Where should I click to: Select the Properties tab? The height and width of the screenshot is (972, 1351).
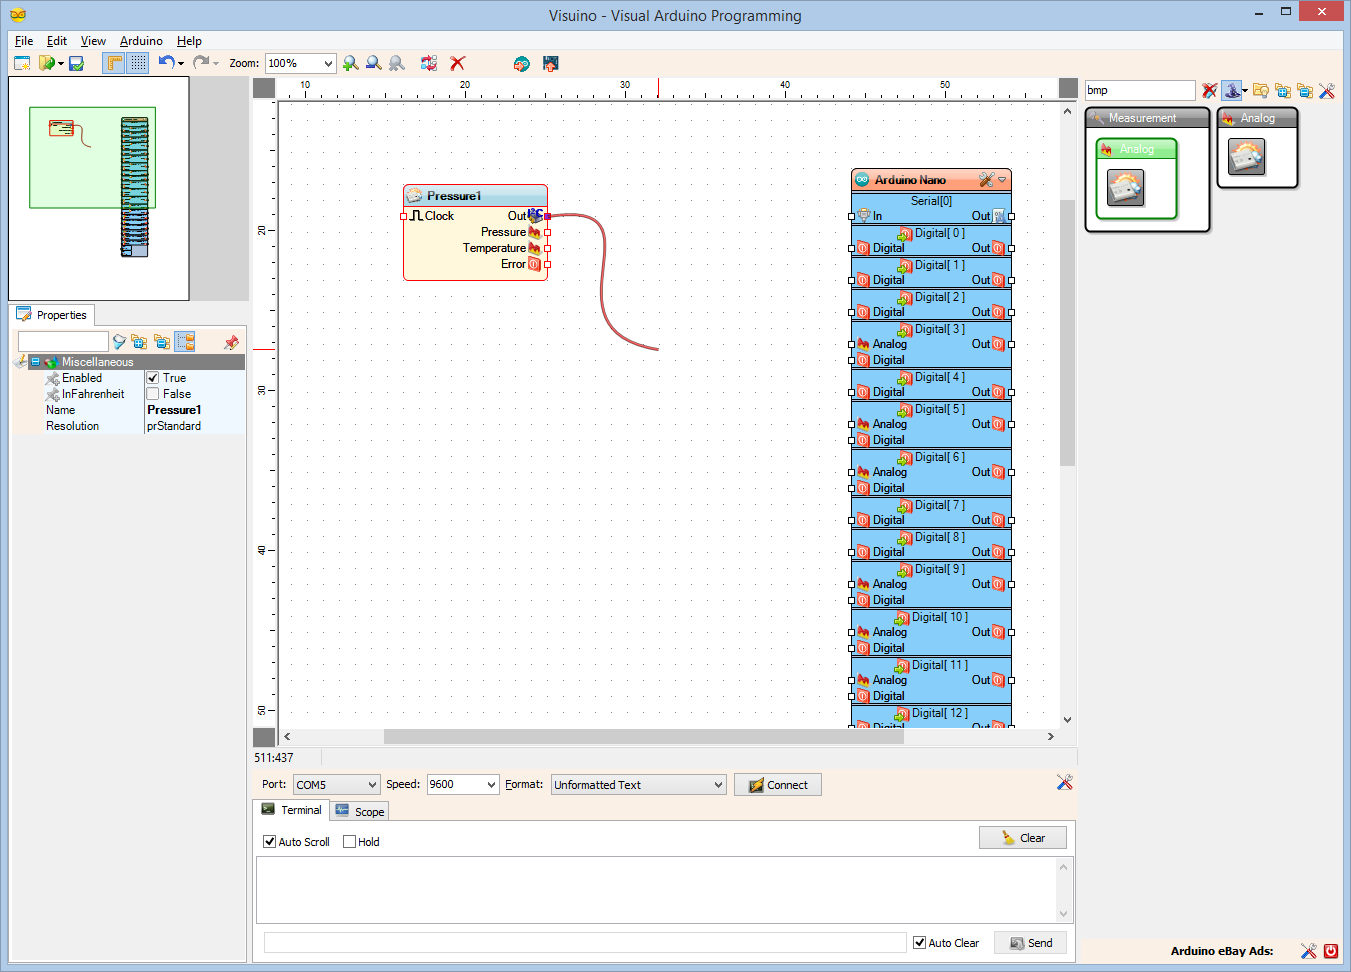52,315
